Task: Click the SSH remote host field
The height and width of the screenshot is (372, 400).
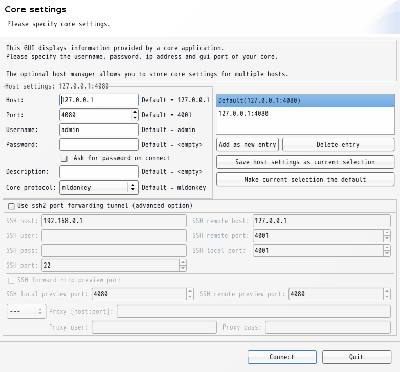Action: (322, 221)
